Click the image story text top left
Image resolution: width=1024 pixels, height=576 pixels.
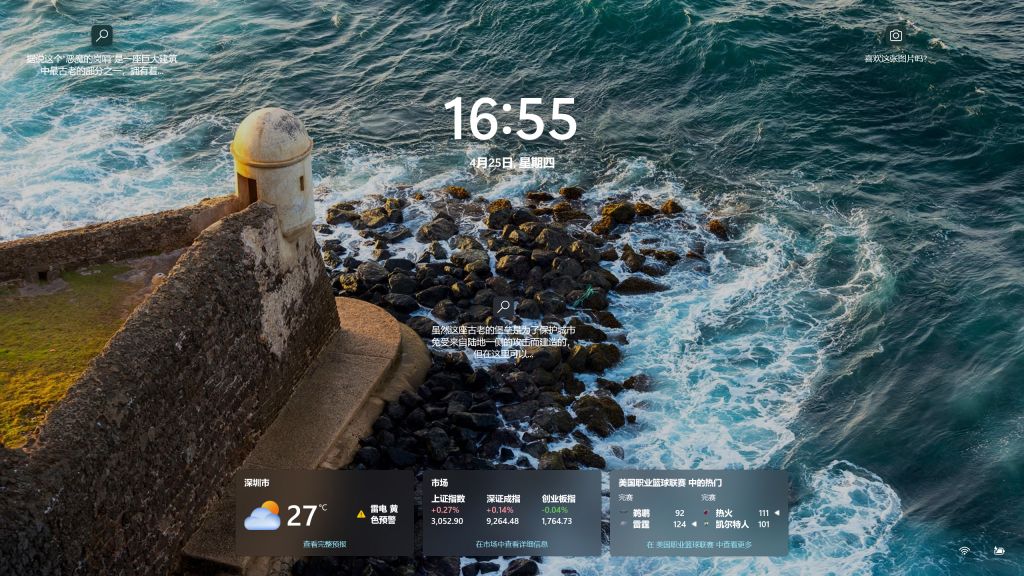[x=100, y=65]
